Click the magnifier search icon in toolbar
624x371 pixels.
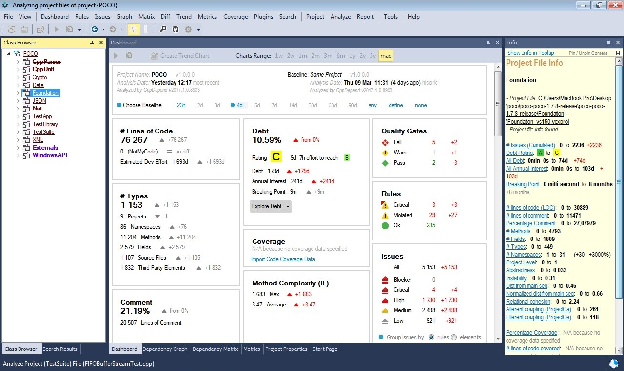[x=163, y=29]
